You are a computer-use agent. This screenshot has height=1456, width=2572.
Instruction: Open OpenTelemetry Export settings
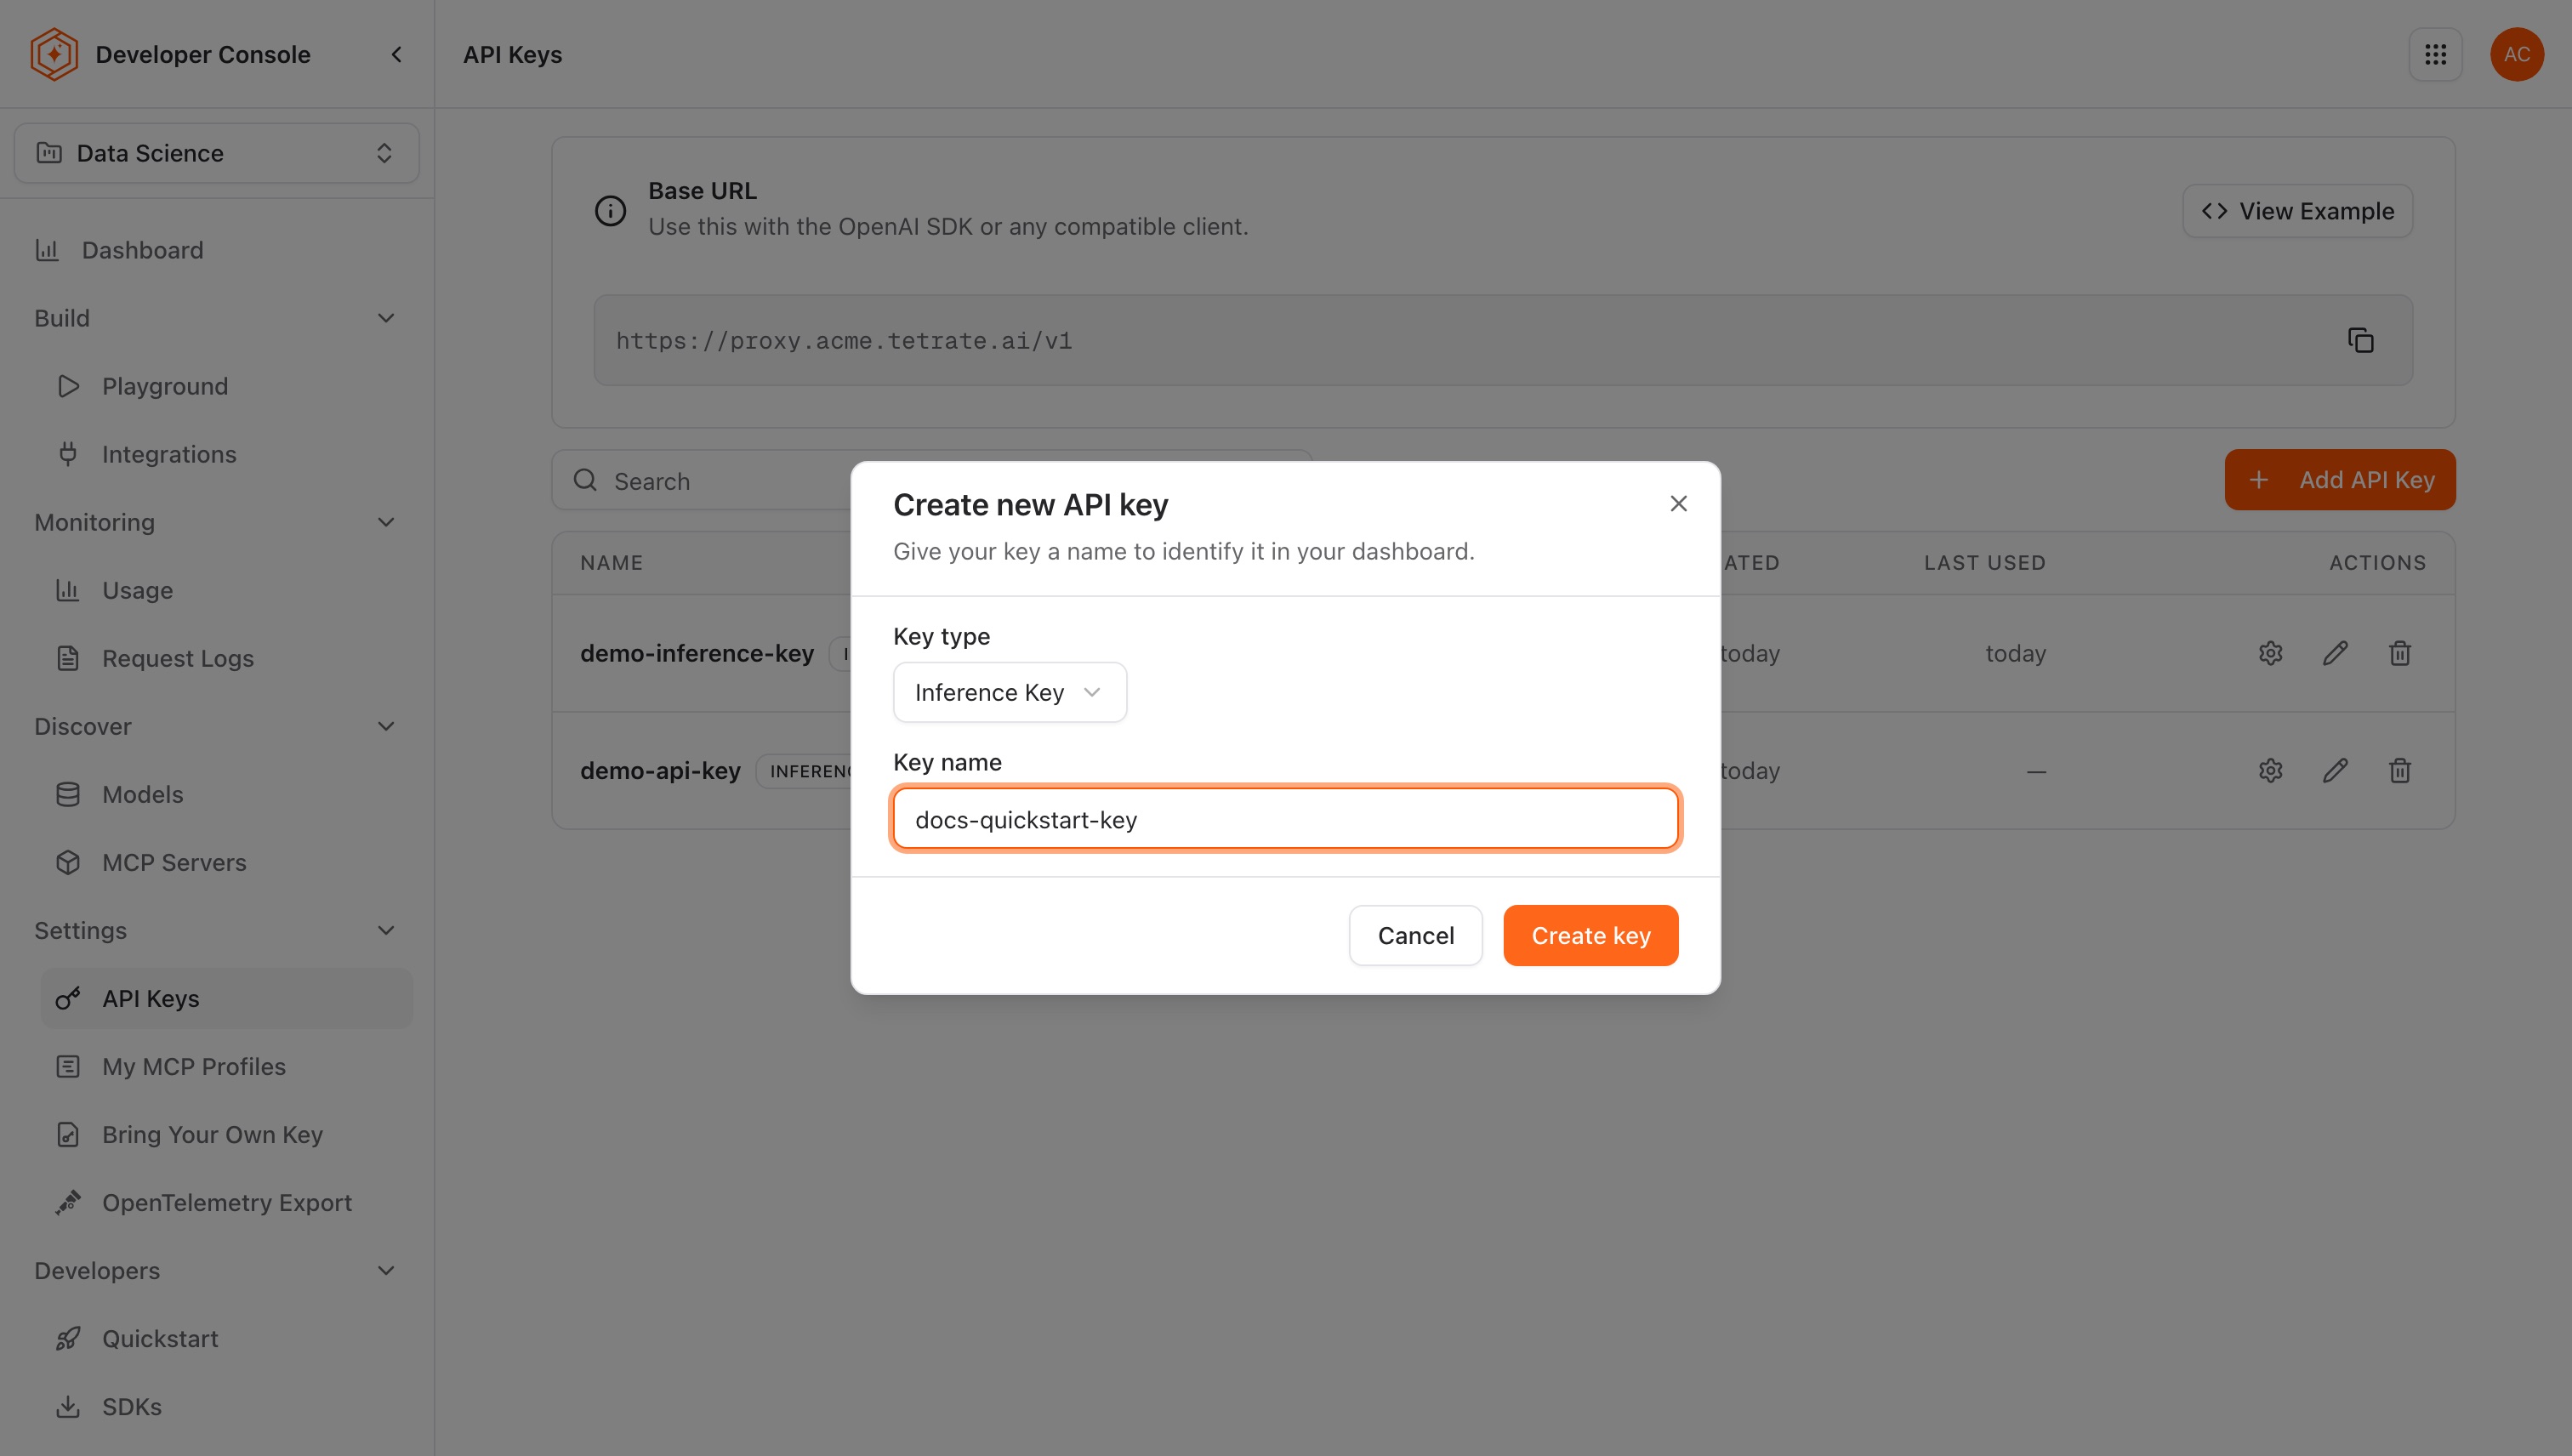226,1202
